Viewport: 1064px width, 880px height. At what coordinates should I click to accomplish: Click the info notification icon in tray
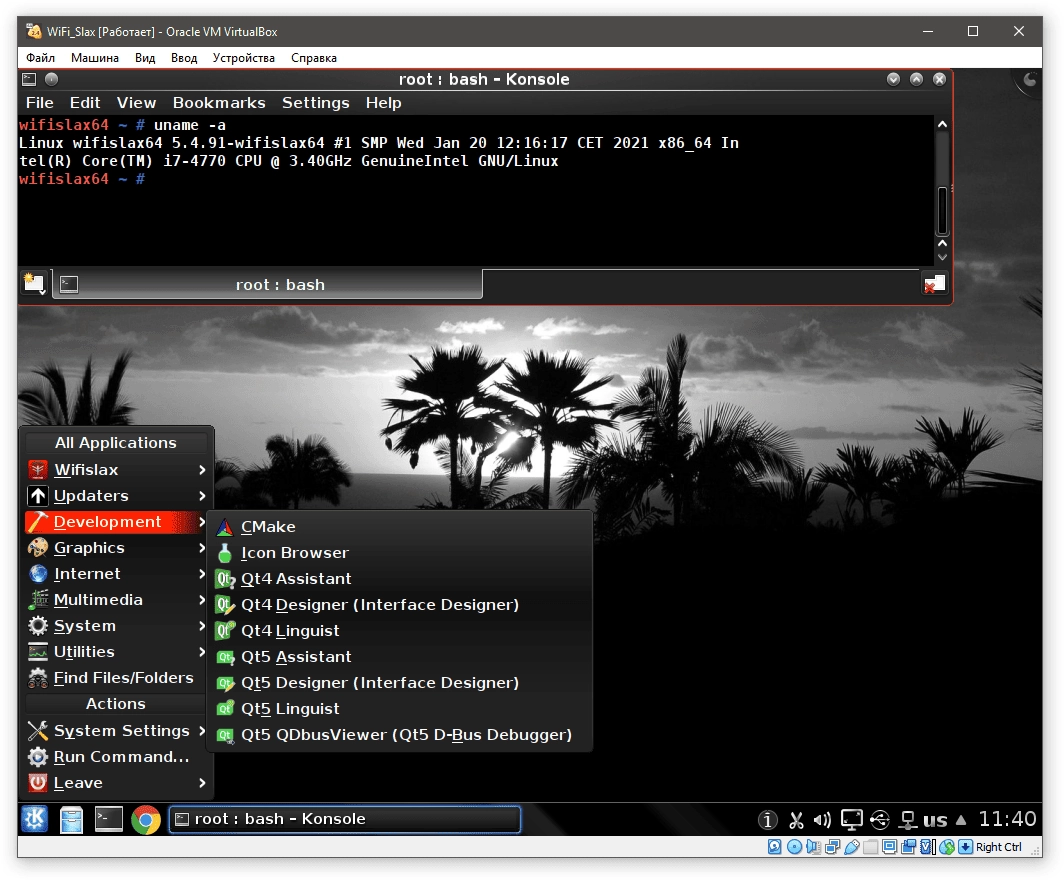(x=767, y=820)
